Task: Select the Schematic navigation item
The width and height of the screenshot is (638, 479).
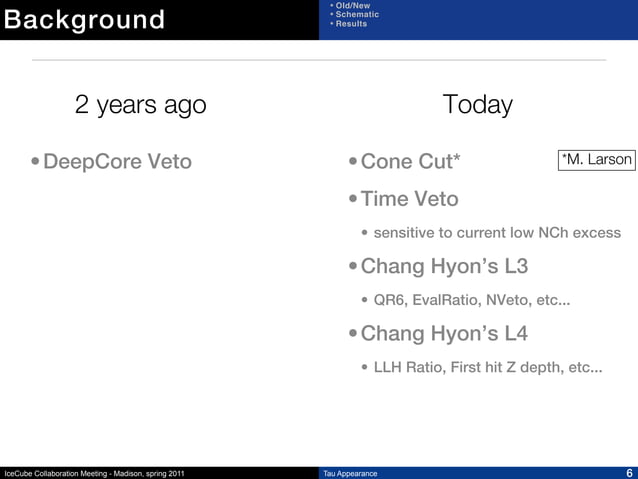Action: pos(357,14)
